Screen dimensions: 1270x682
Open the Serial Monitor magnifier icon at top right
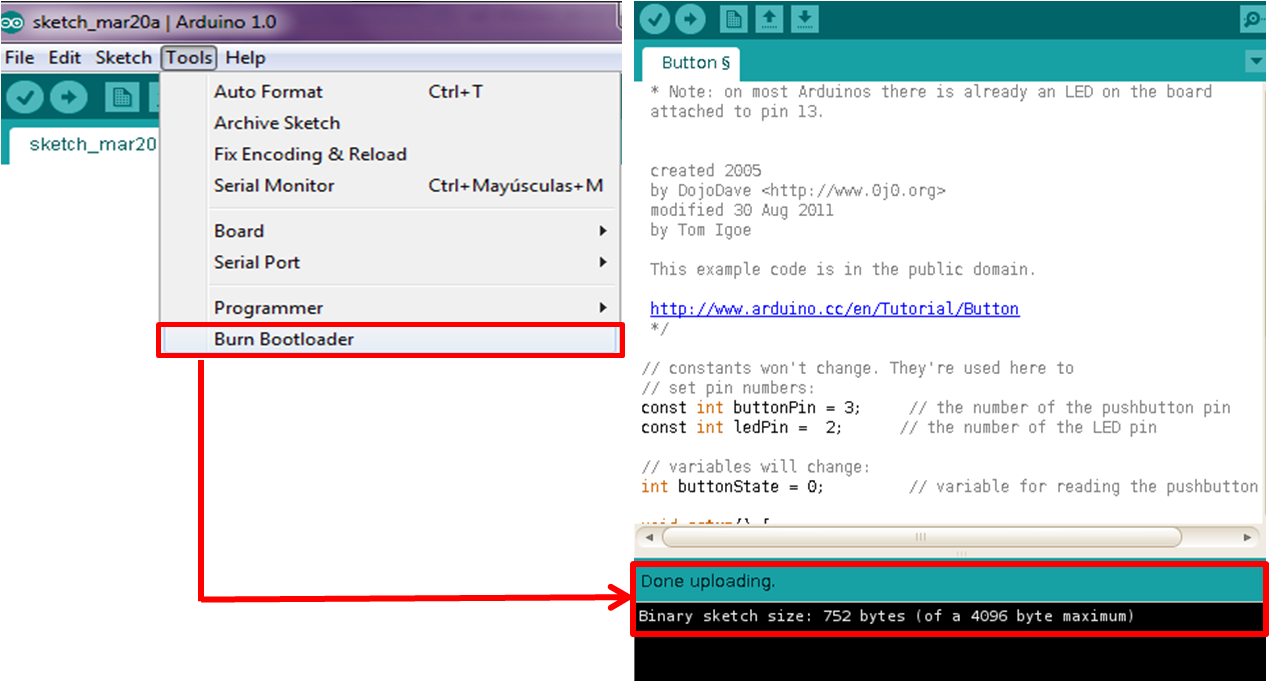coord(1253,18)
